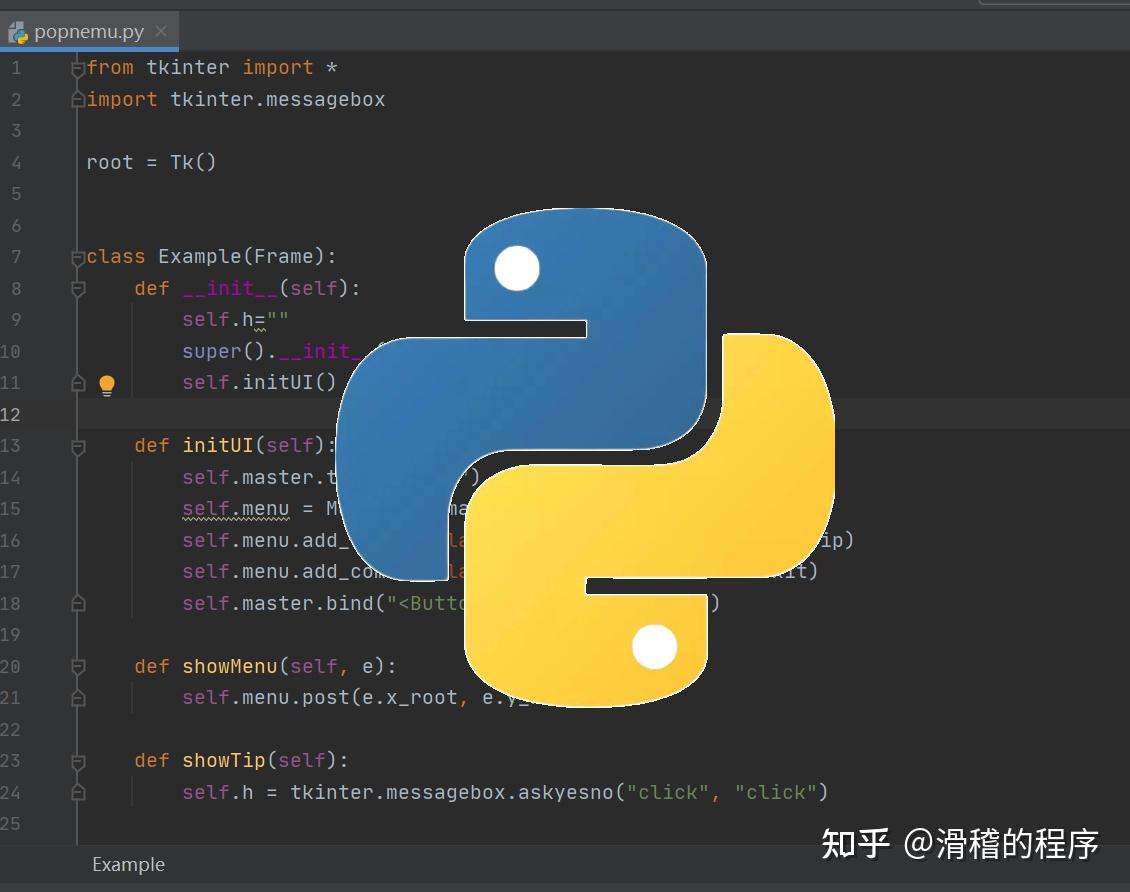This screenshot has width=1130, height=892.
Task: Click 'showMenu' in the def on line 20
Action: 230,666
